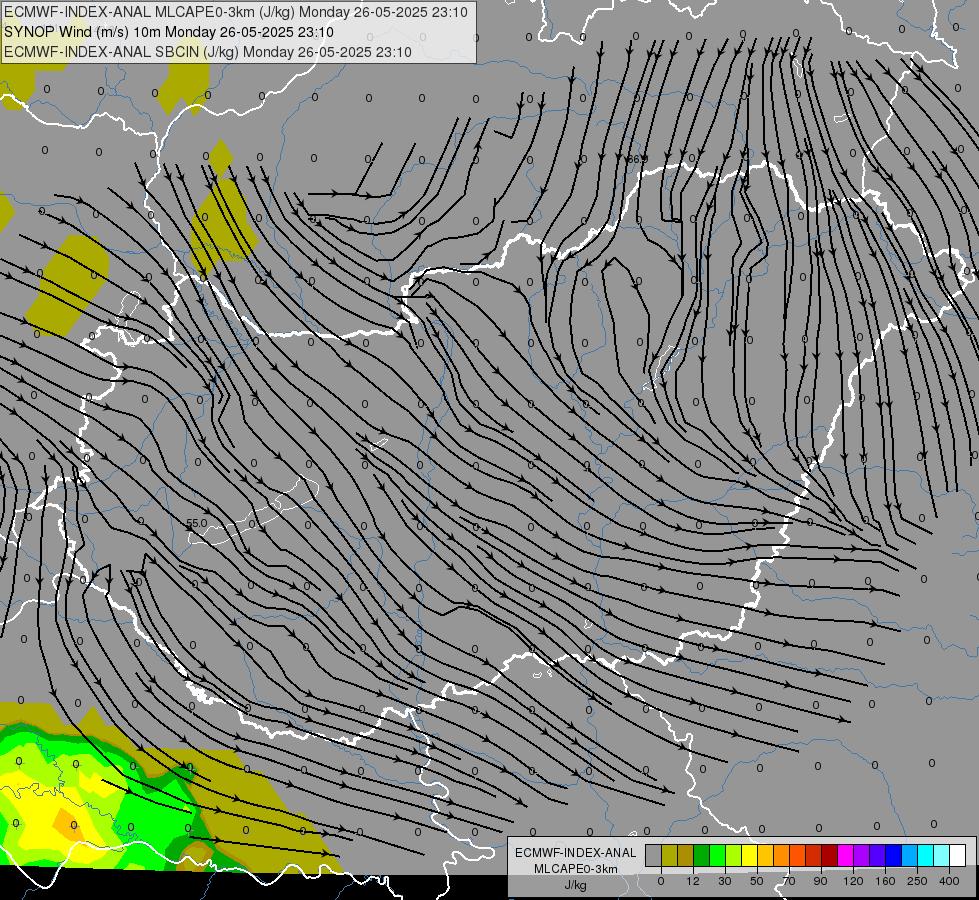This screenshot has height=900, width=979.
Task: Pick the magenta legend swatch
Action: 845,855
